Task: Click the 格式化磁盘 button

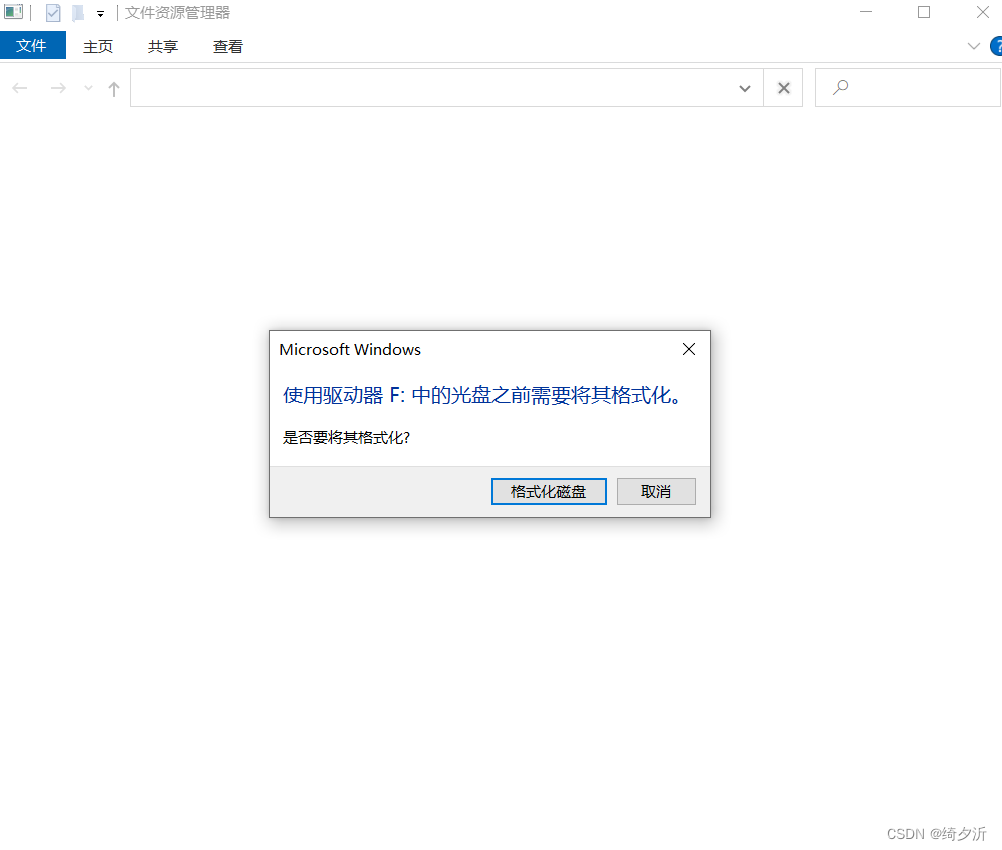Action: [x=548, y=491]
